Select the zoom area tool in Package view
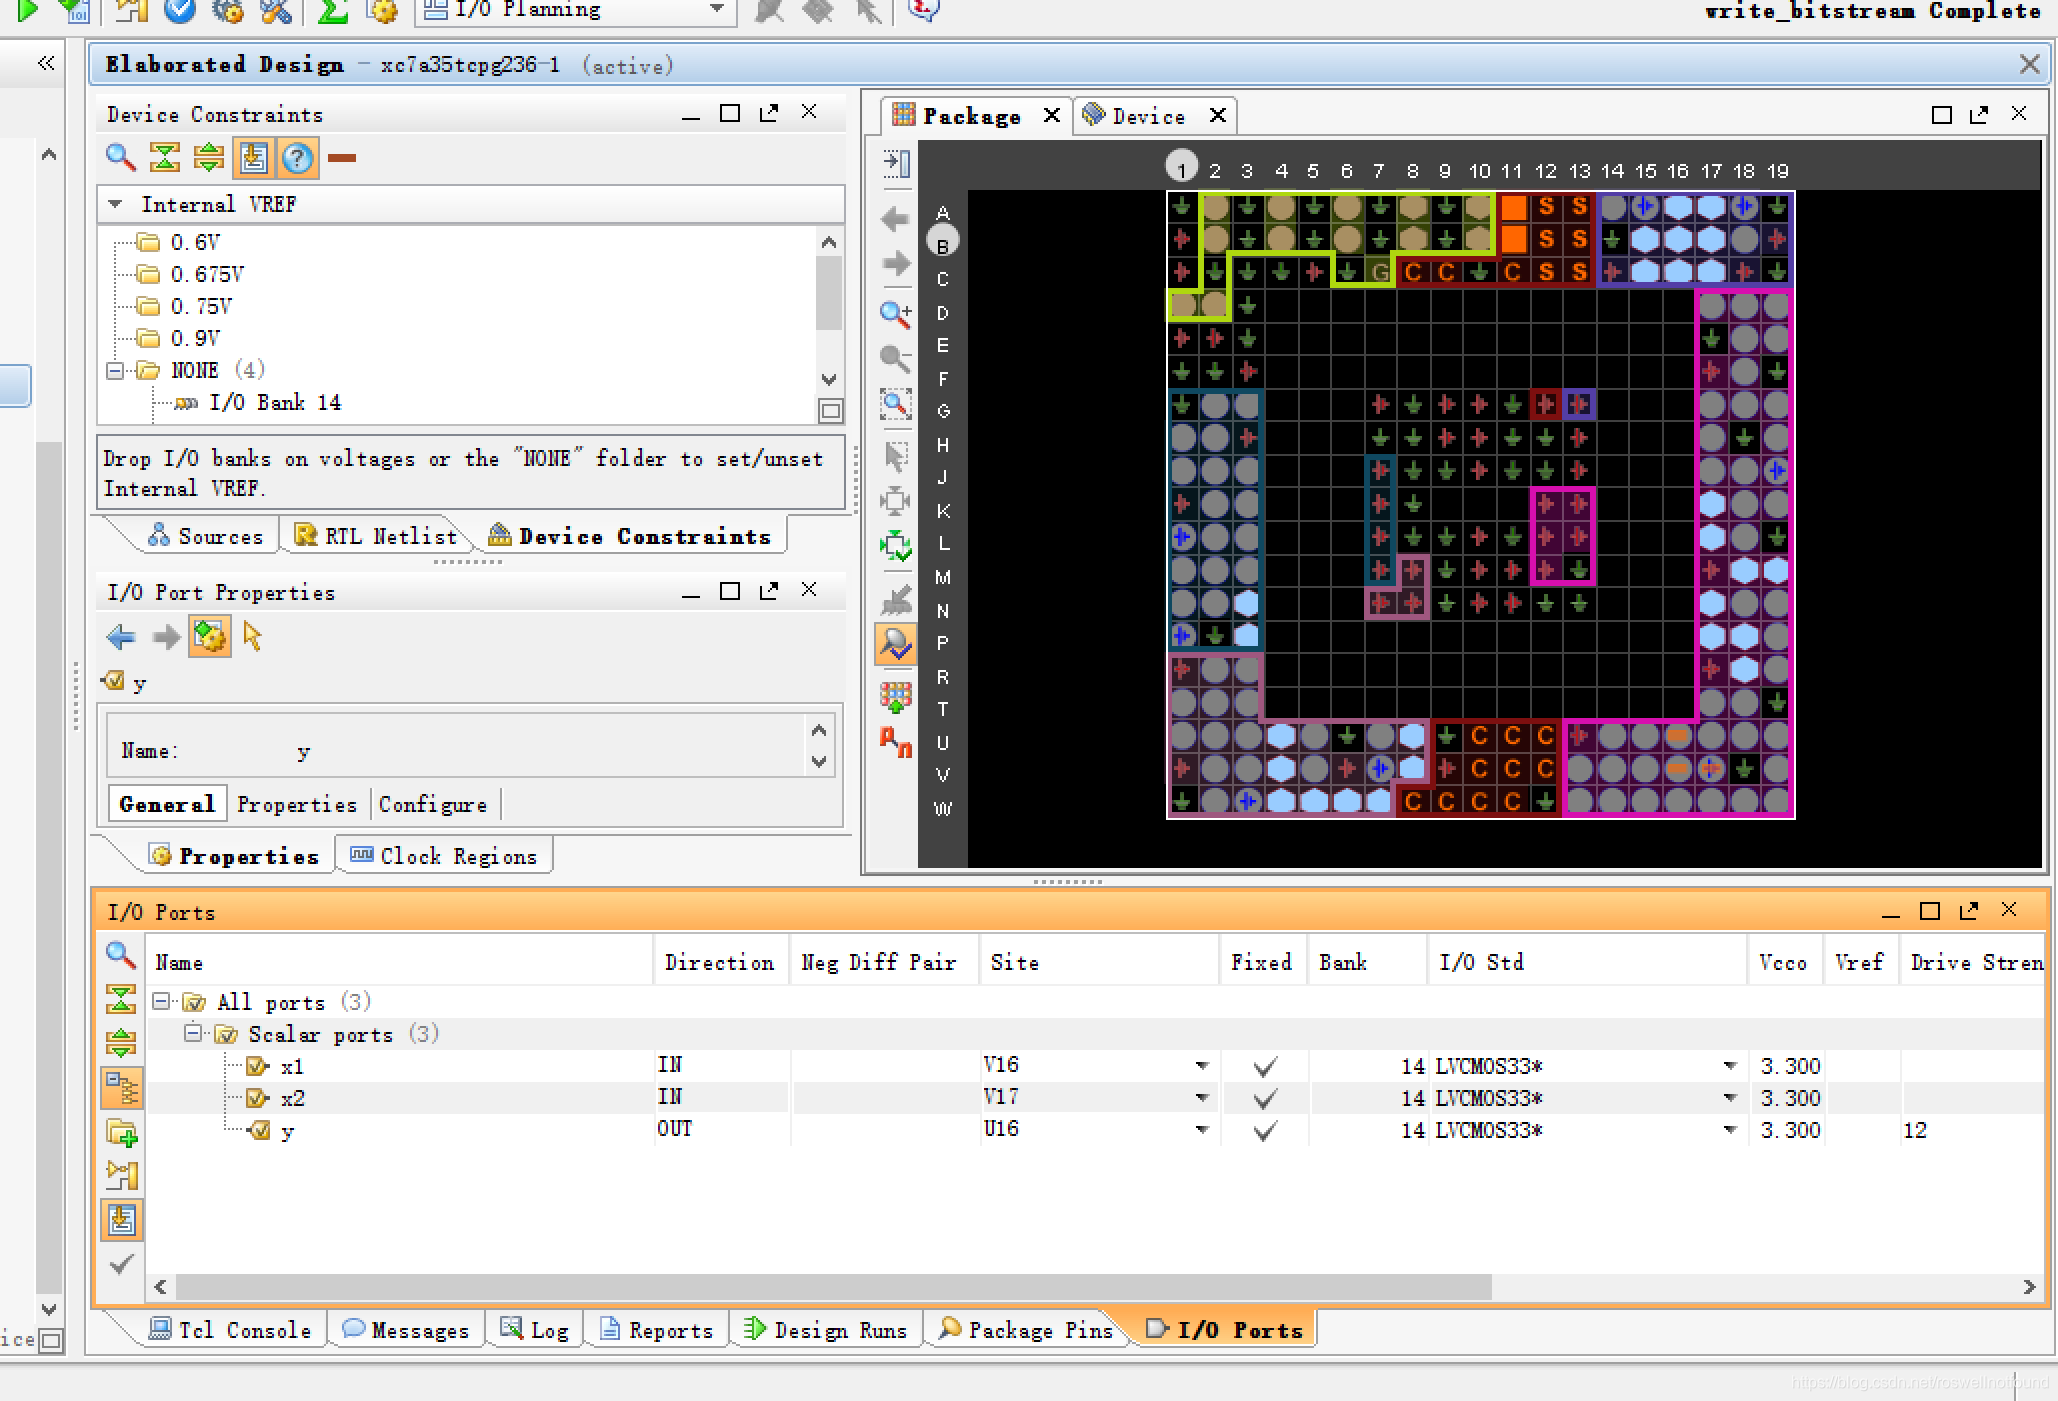Screen dimensions: 2058x1401 point(896,405)
